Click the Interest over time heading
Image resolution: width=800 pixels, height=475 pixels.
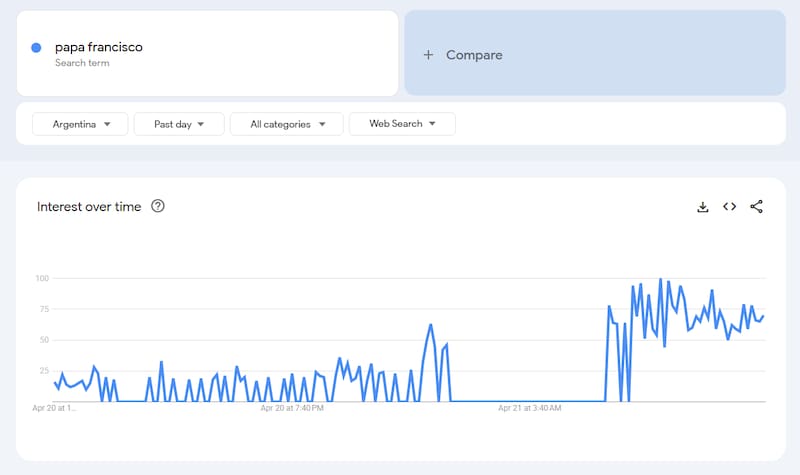(89, 207)
